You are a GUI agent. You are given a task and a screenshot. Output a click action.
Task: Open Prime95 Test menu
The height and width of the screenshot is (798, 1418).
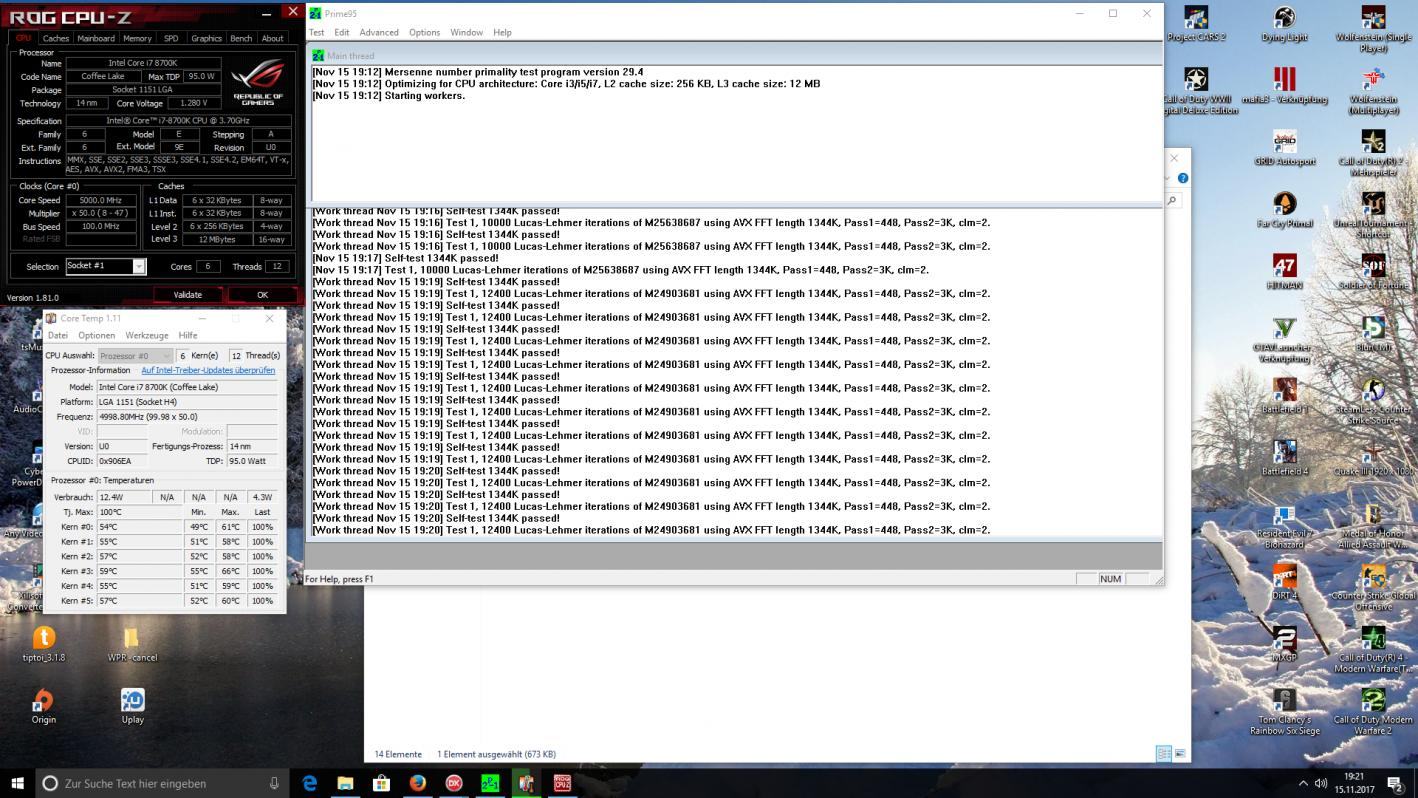click(x=316, y=32)
